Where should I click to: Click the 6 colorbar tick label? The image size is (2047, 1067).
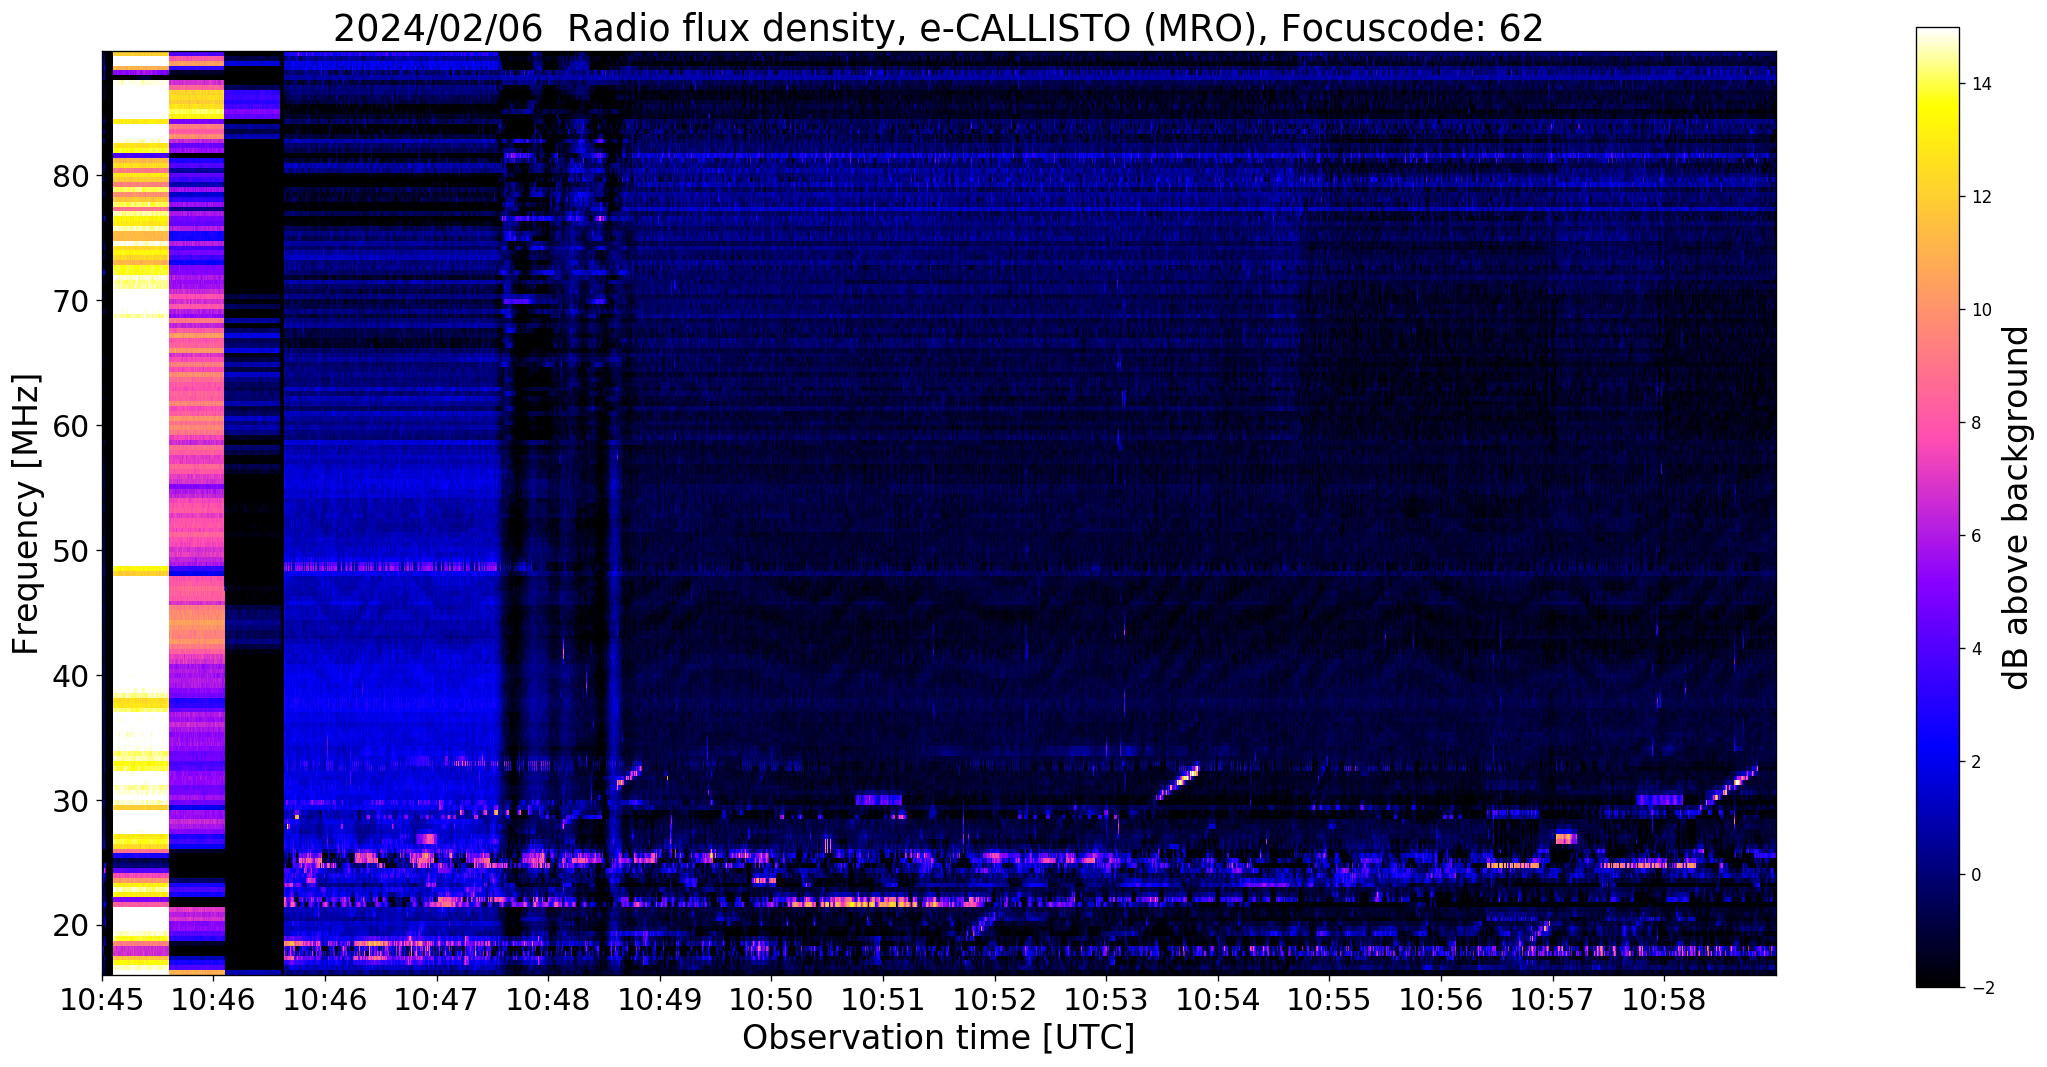1976,536
